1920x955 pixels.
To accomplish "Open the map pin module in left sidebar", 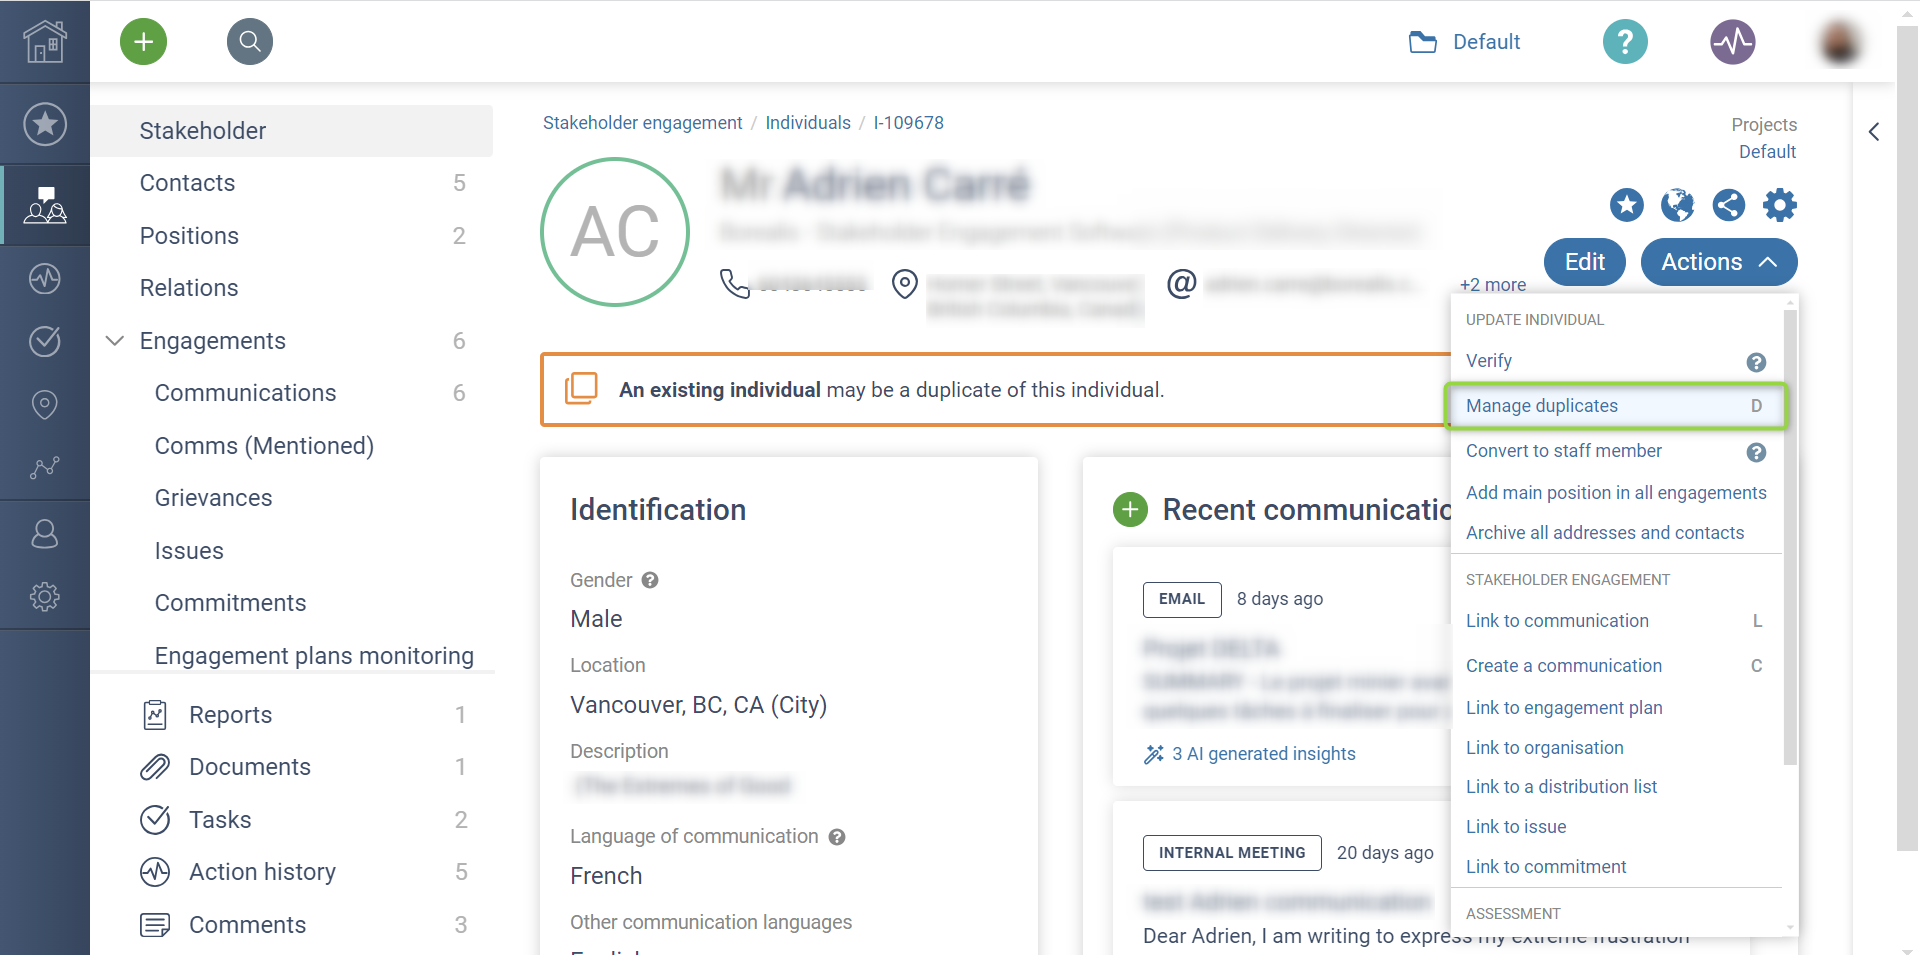I will click(x=45, y=404).
